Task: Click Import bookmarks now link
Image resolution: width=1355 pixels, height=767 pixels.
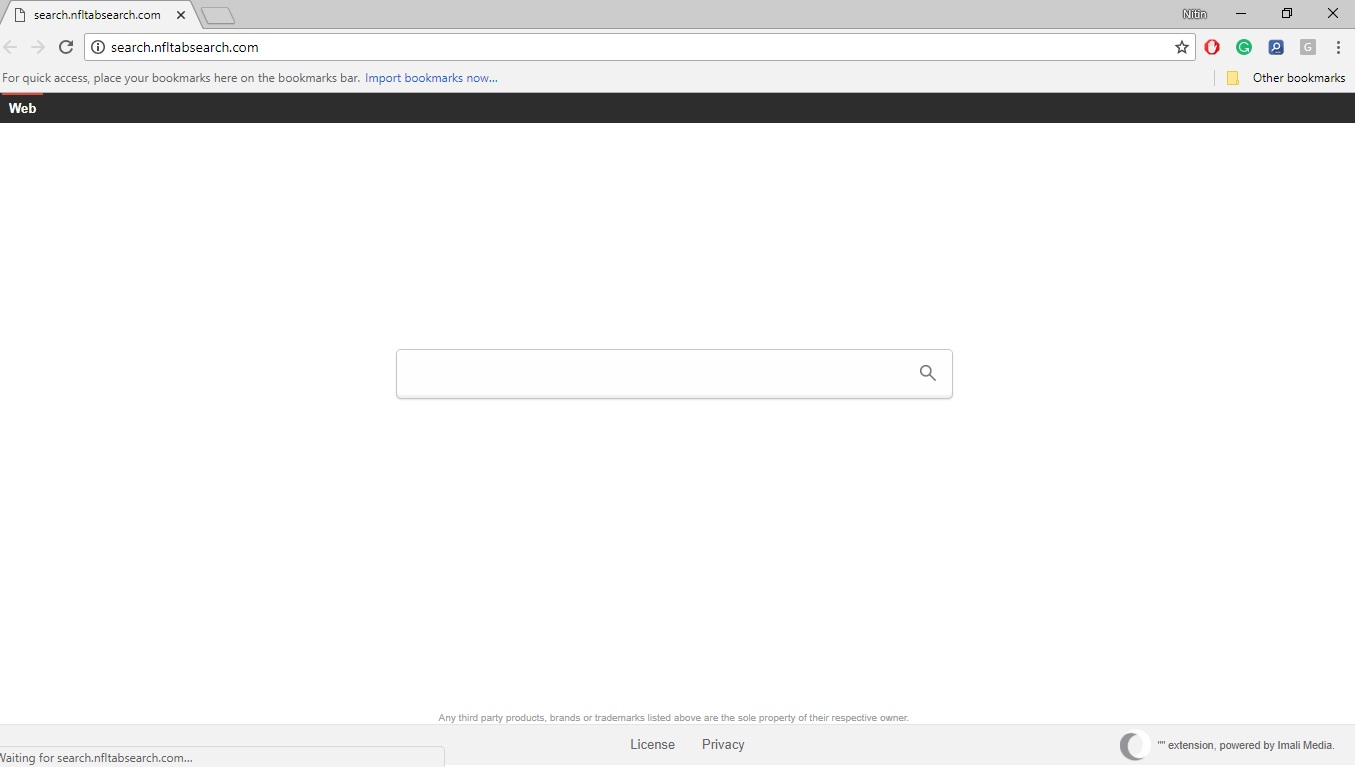Action: tap(431, 77)
